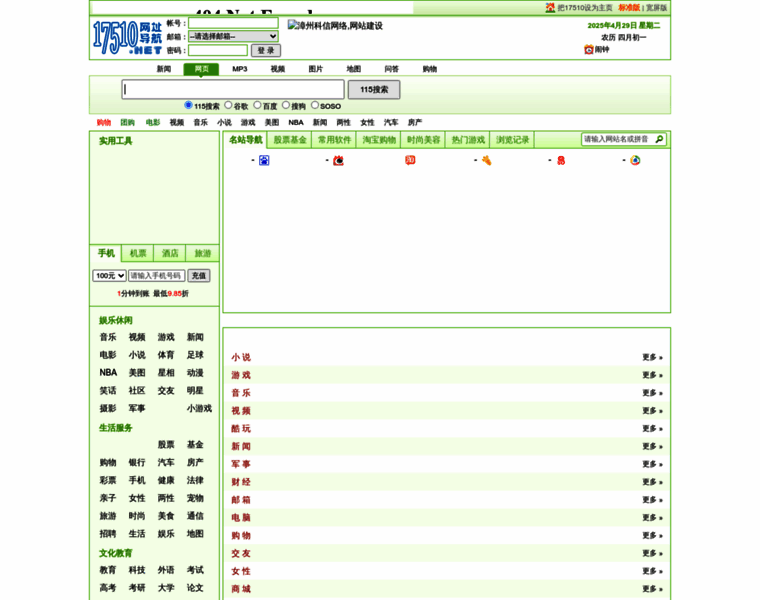Switch to the 新闻 search tab
The width and height of the screenshot is (760, 600).
tap(164, 69)
